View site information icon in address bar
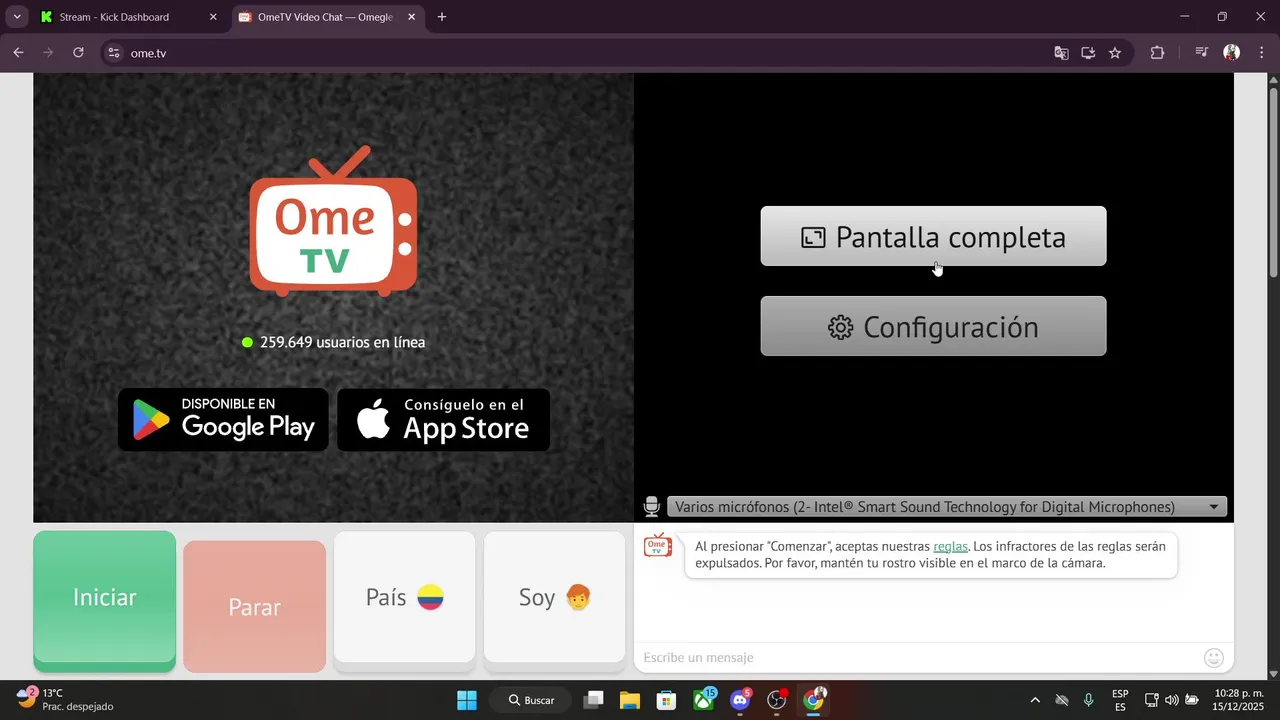 tap(114, 53)
